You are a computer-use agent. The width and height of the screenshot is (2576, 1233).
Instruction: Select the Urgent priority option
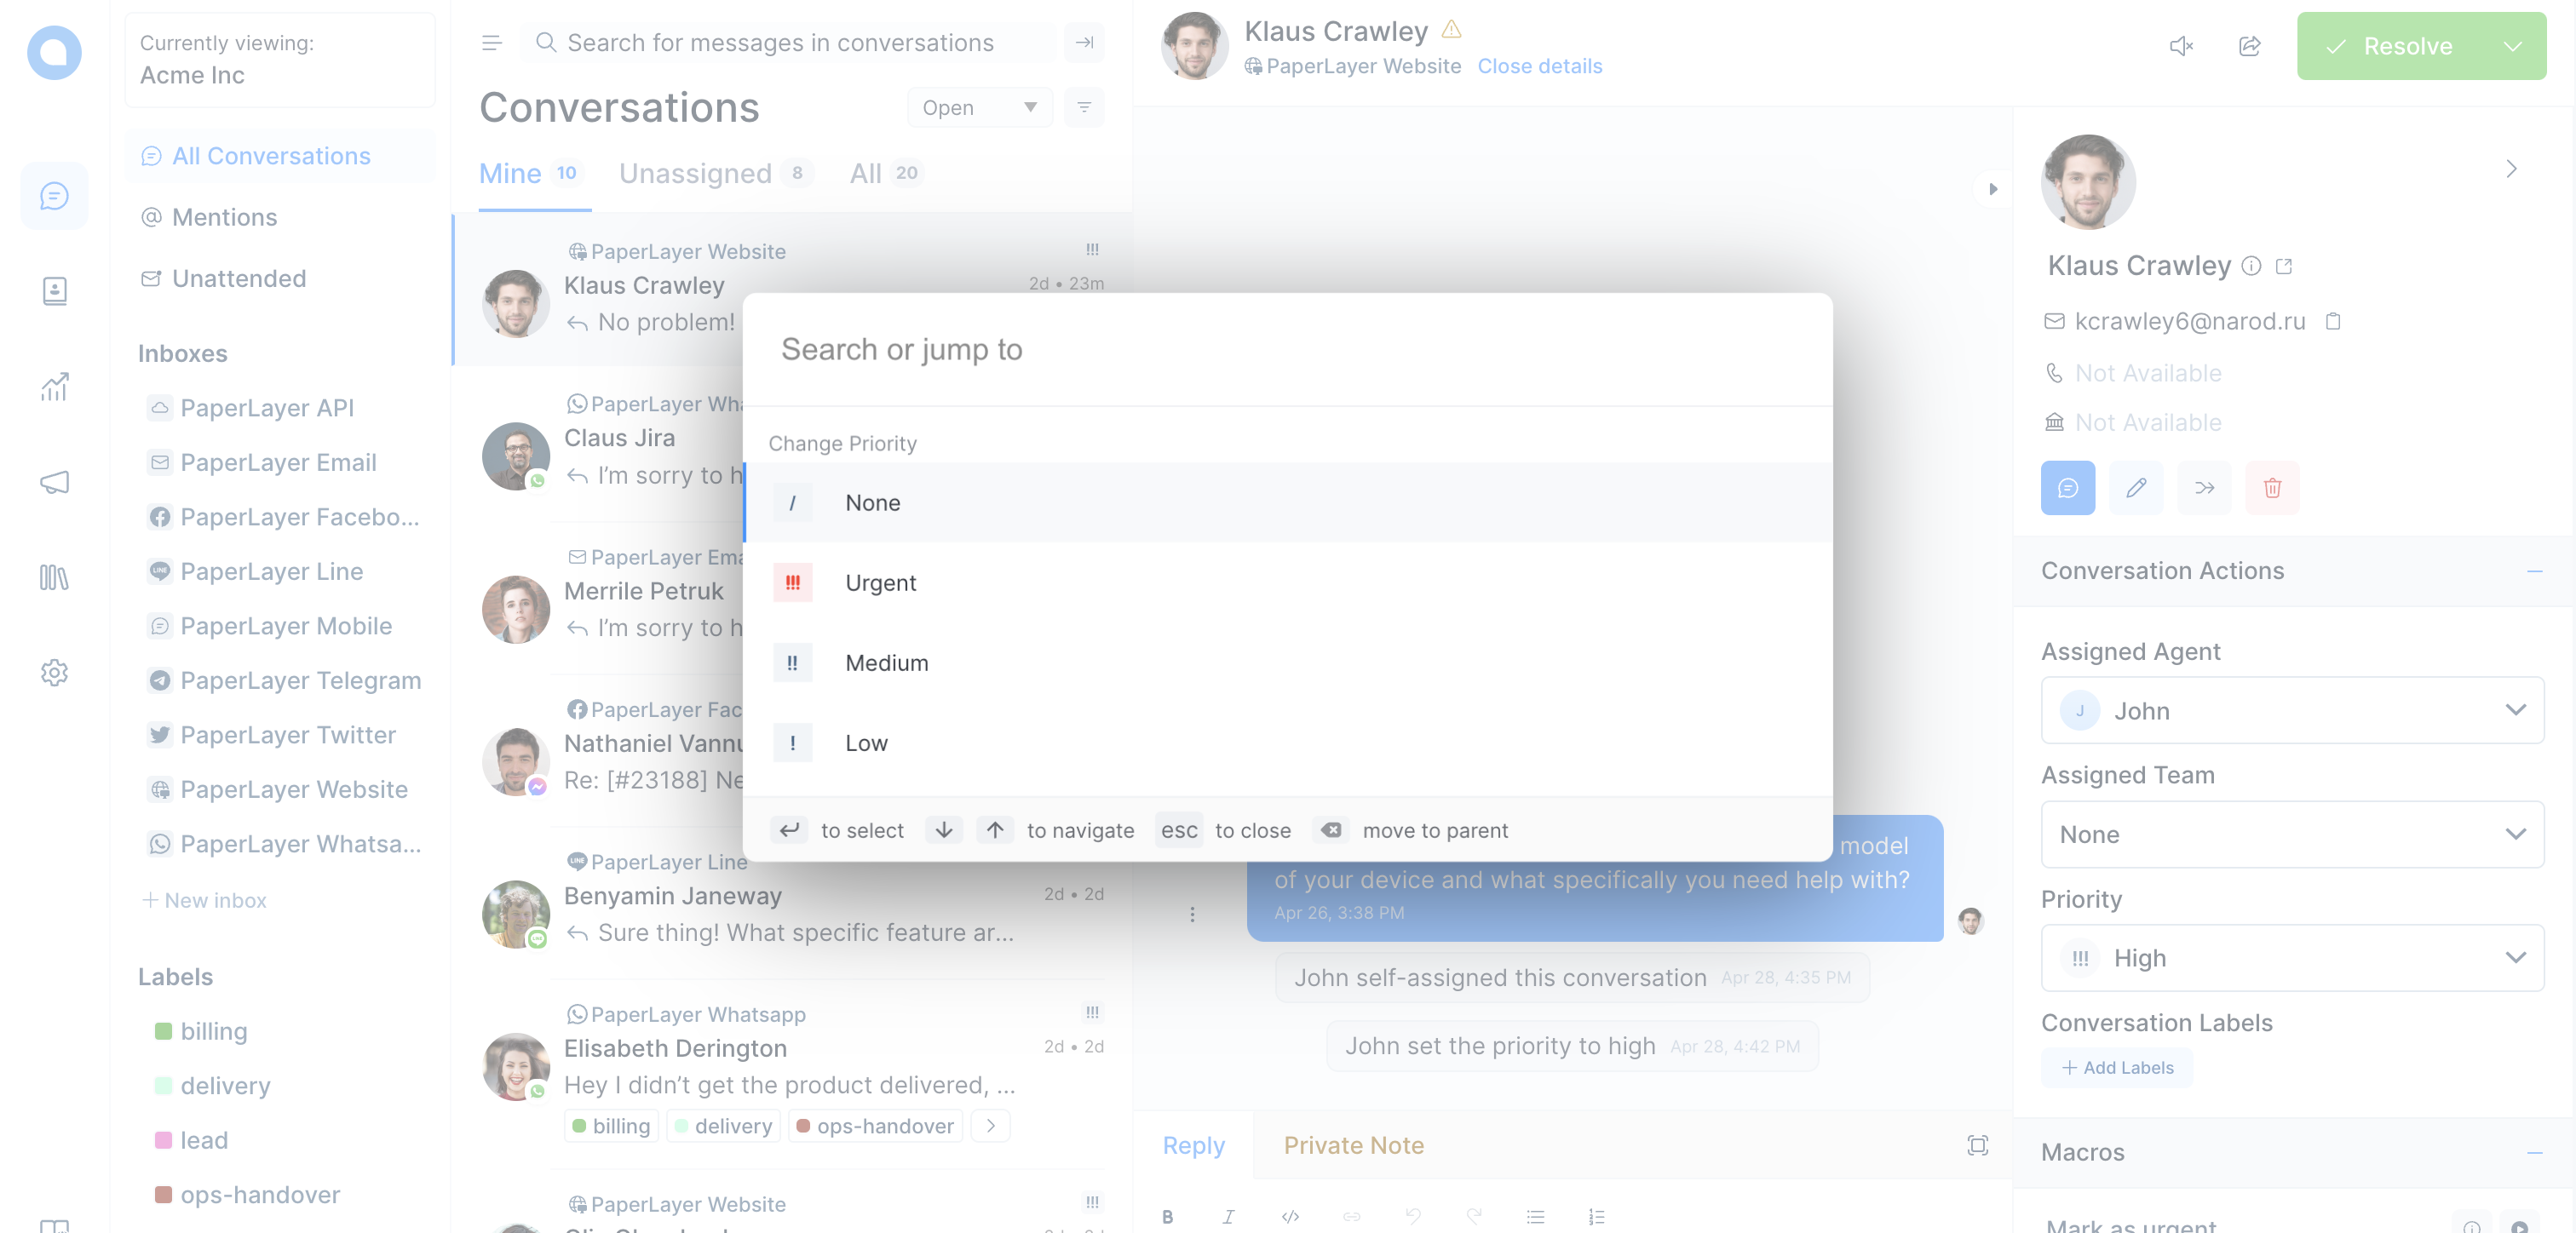click(1286, 582)
